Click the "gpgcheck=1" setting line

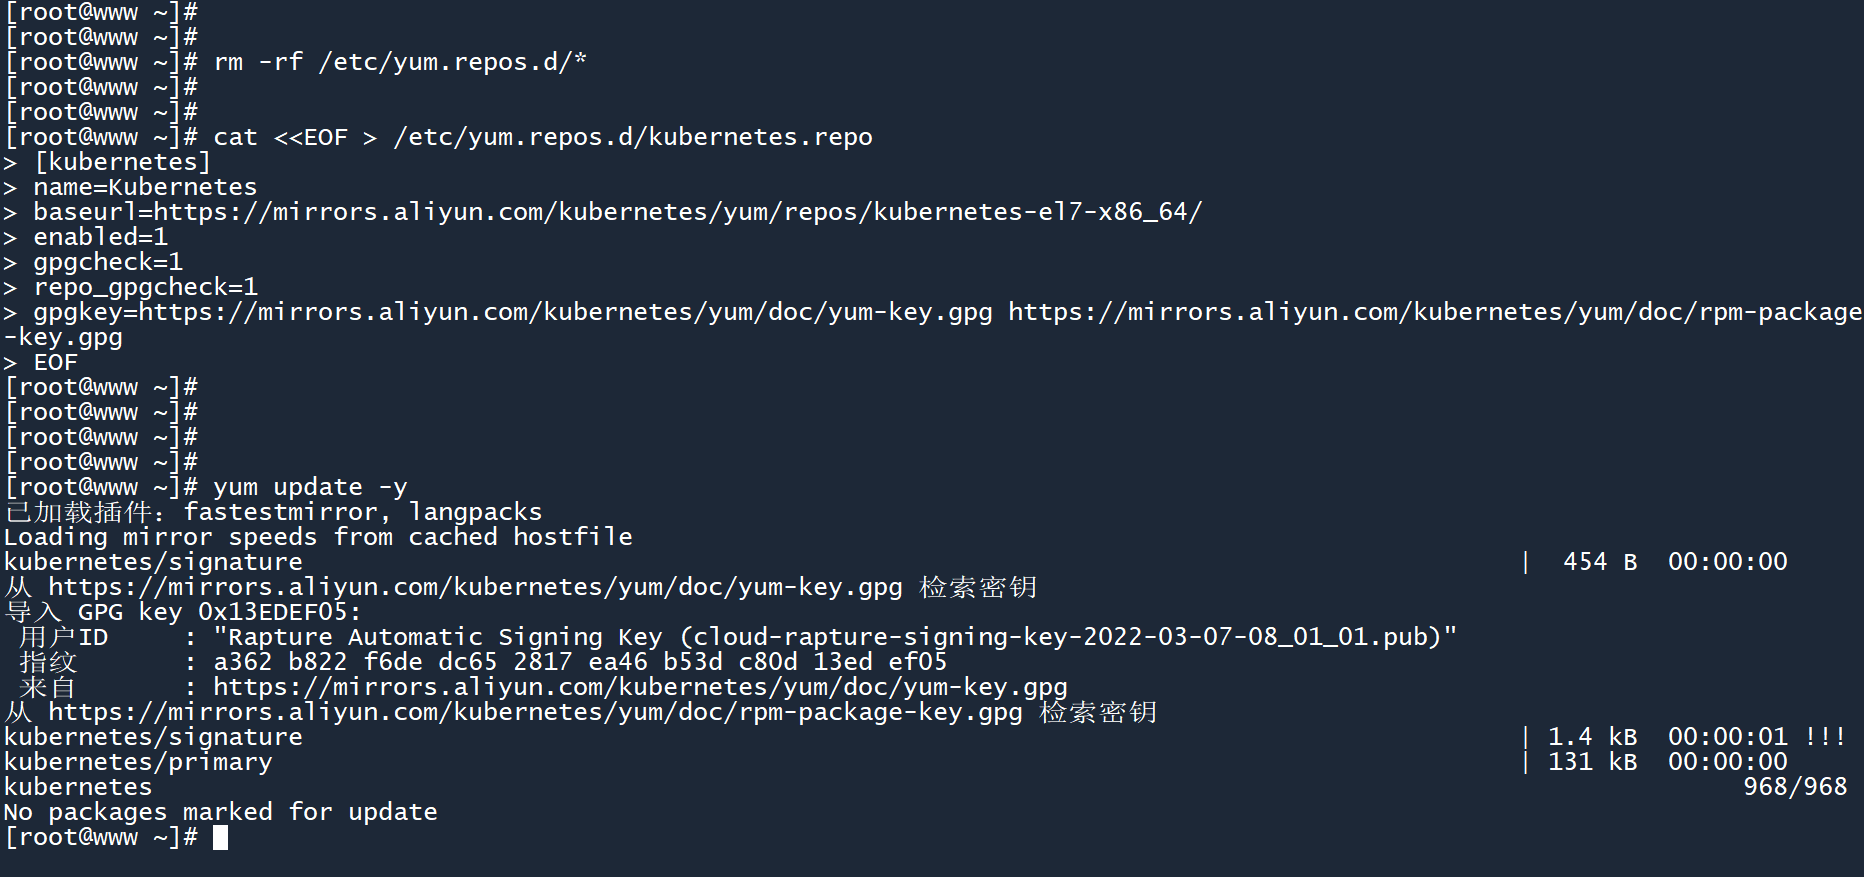click(108, 262)
